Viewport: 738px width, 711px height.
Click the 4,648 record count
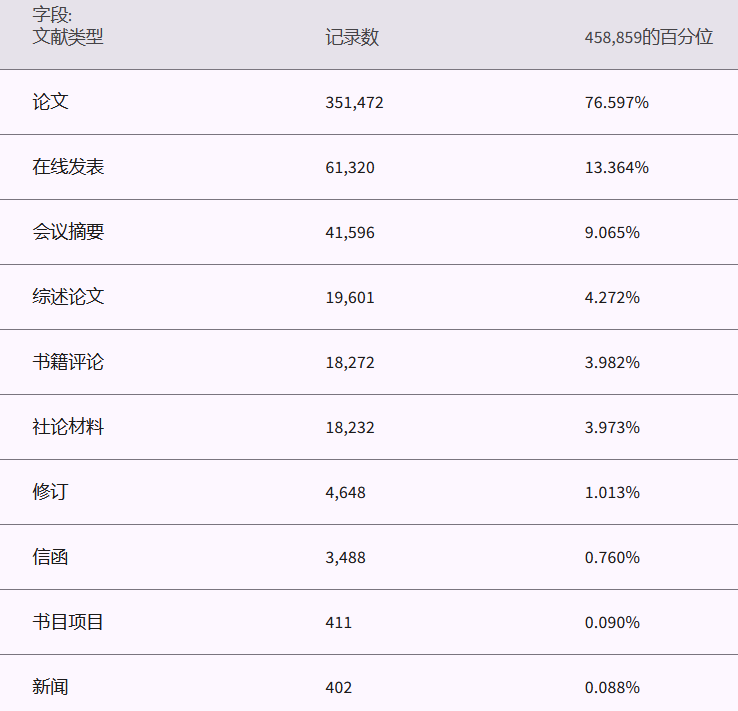click(346, 492)
